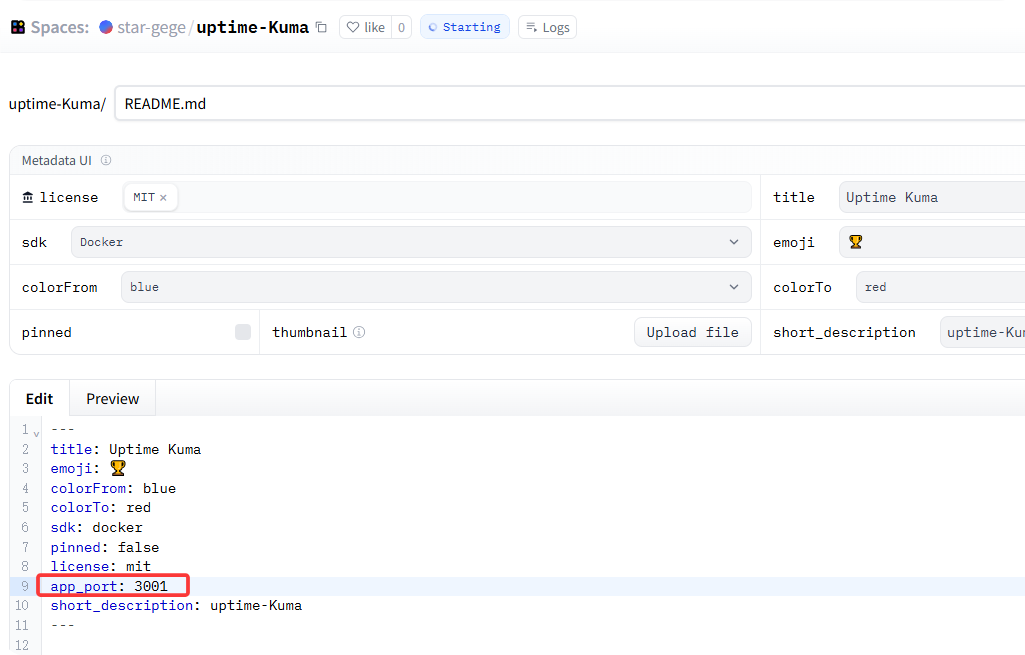Open the colorTo red dropdown
The image size is (1025, 655).
point(938,287)
